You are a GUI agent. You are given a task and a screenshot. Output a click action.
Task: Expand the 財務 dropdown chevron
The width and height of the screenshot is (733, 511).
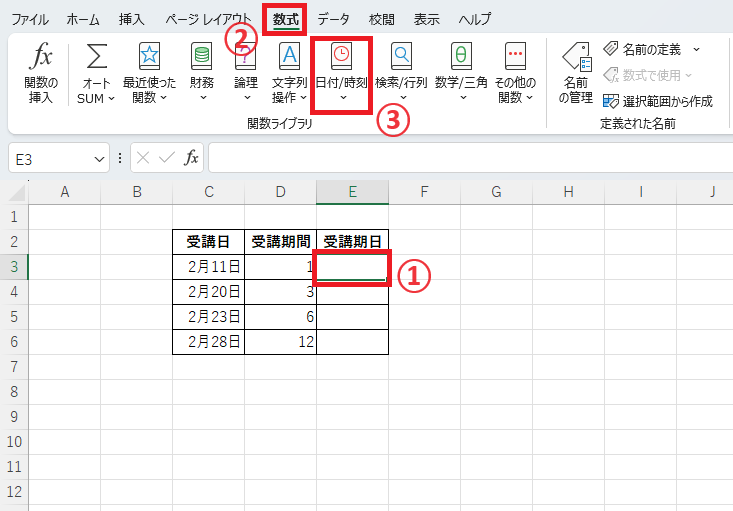point(203,98)
